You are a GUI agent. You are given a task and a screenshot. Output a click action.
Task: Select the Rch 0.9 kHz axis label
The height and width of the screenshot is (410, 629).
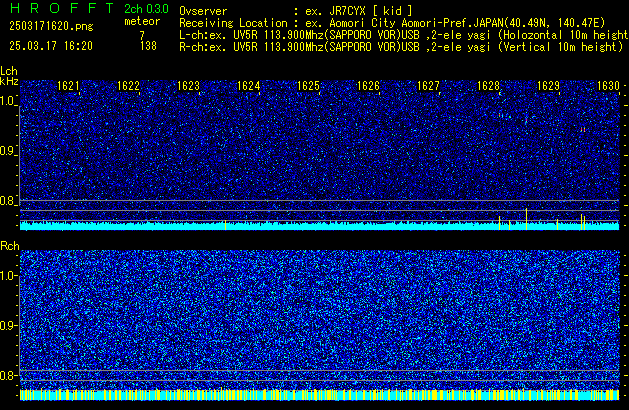tap(8, 325)
